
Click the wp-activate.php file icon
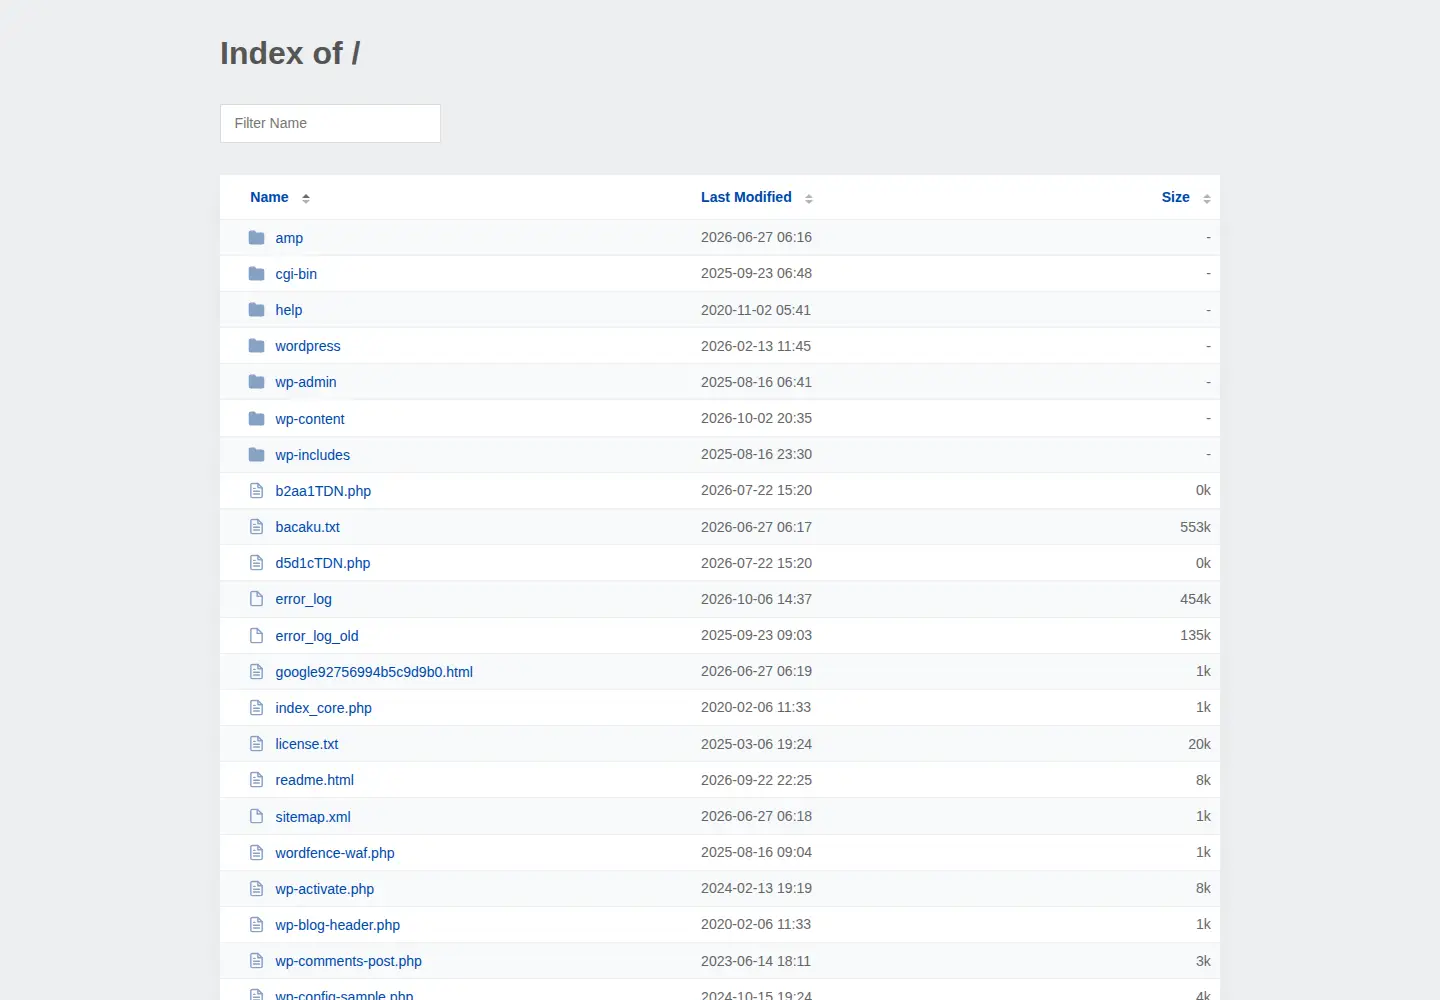[x=257, y=889]
